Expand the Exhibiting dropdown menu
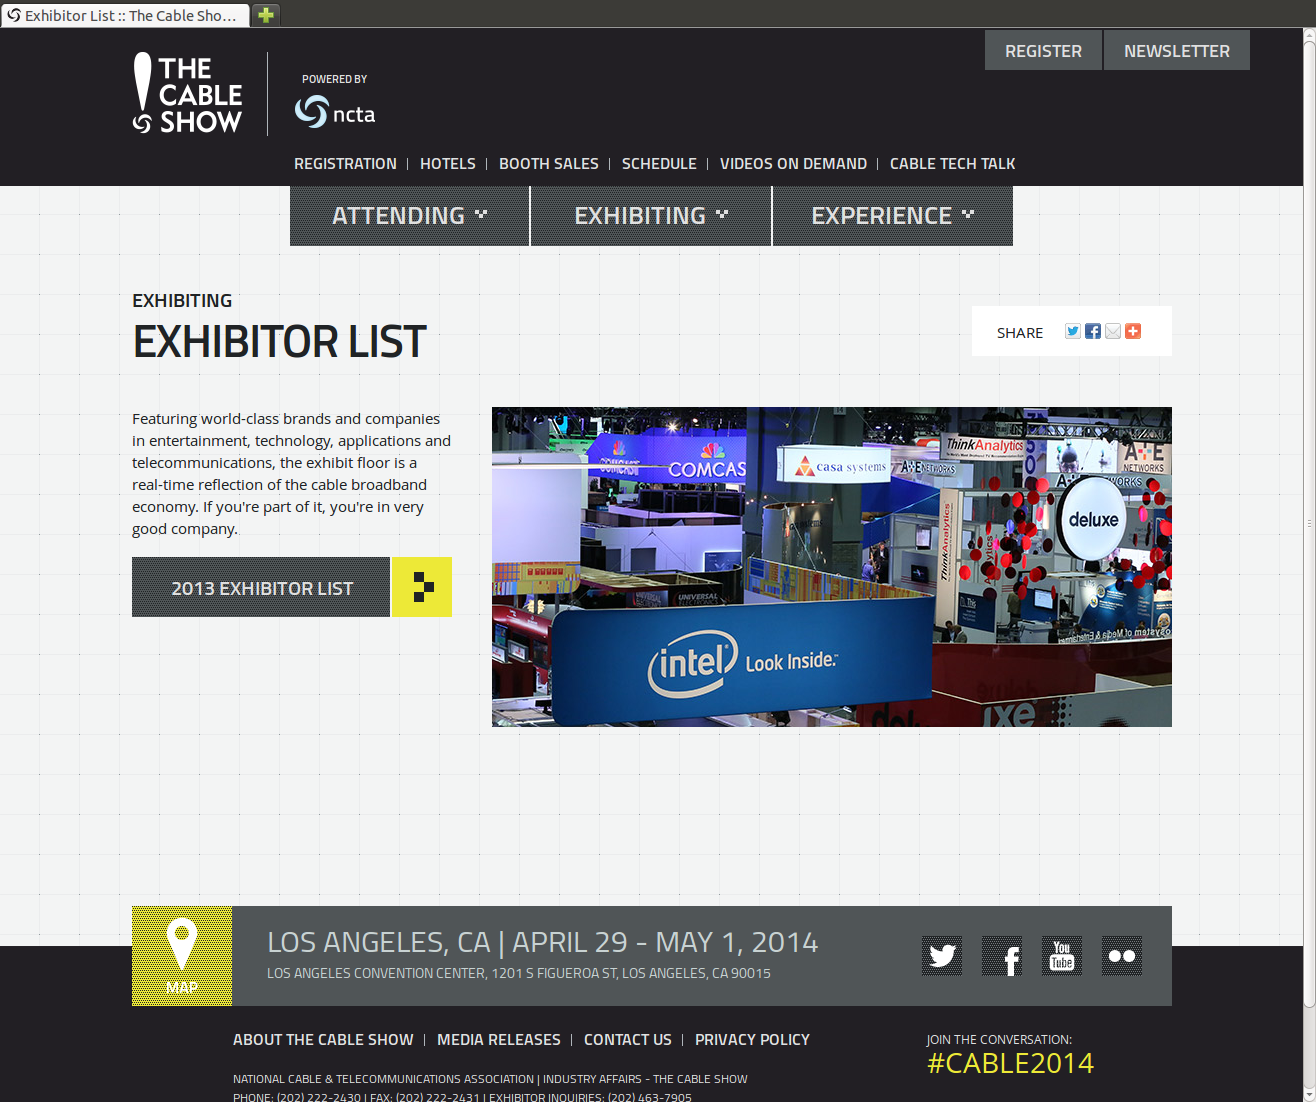The height and width of the screenshot is (1102, 1316). point(651,216)
